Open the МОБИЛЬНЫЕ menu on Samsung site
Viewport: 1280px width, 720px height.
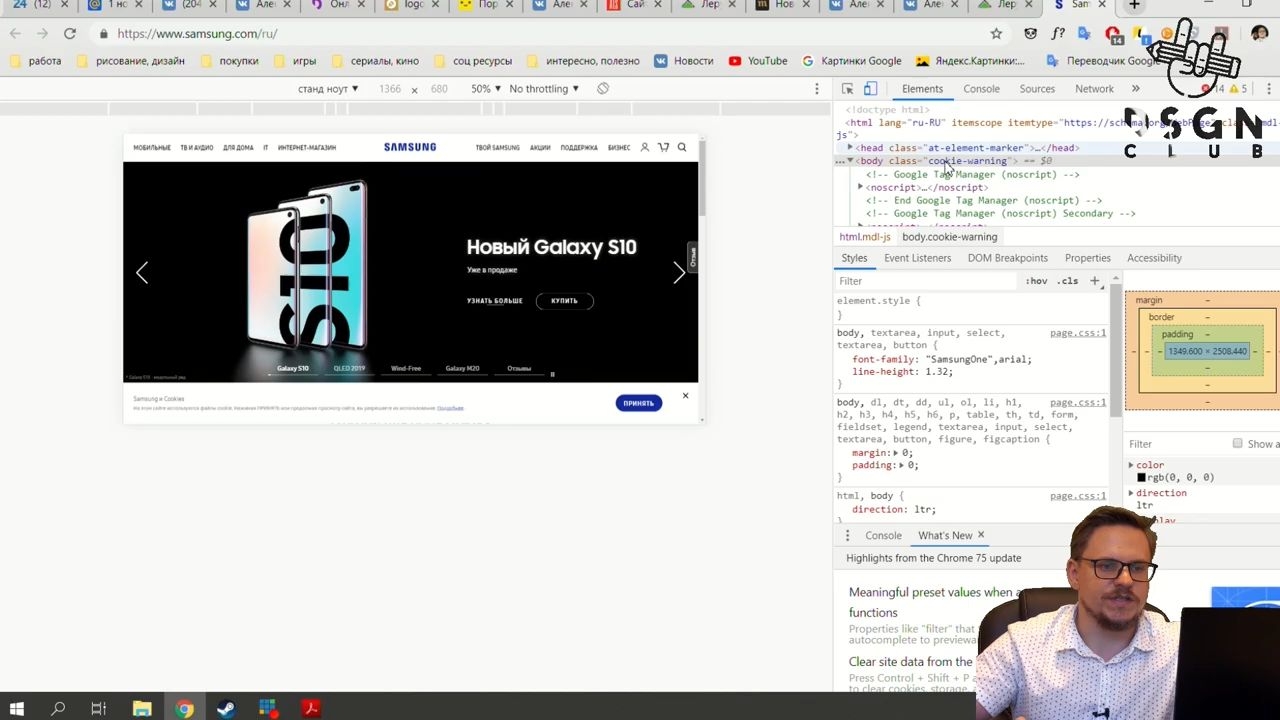152,148
